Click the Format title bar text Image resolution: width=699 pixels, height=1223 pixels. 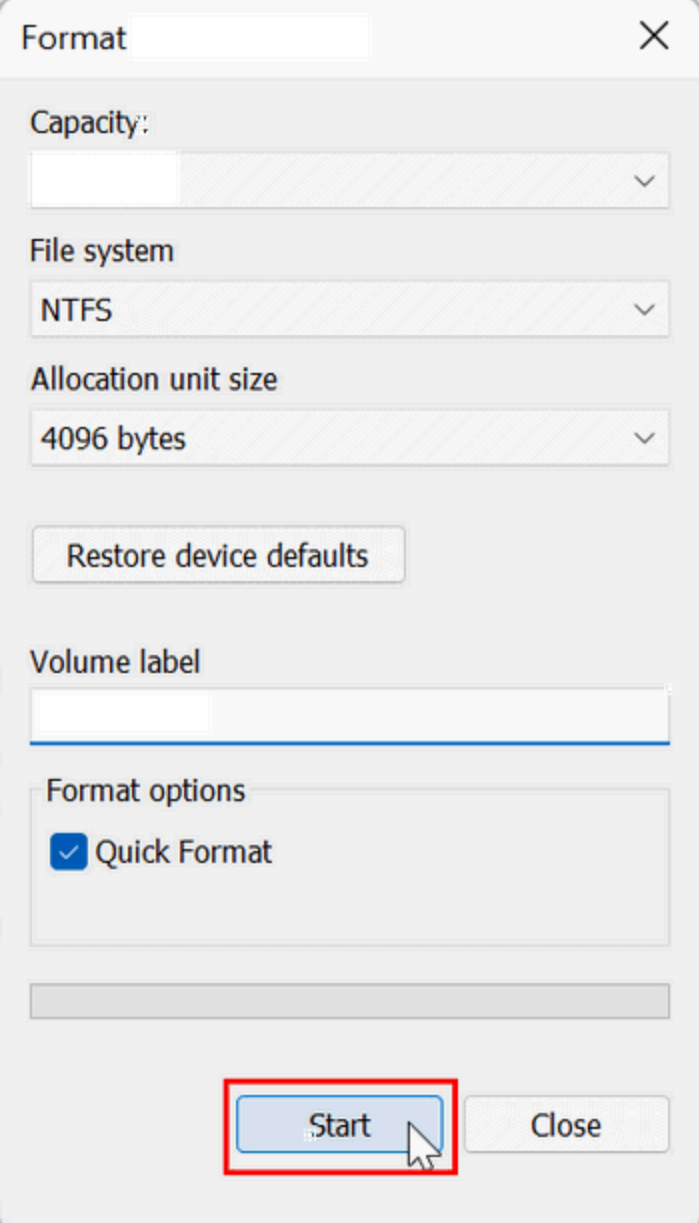(x=74, y=38)
